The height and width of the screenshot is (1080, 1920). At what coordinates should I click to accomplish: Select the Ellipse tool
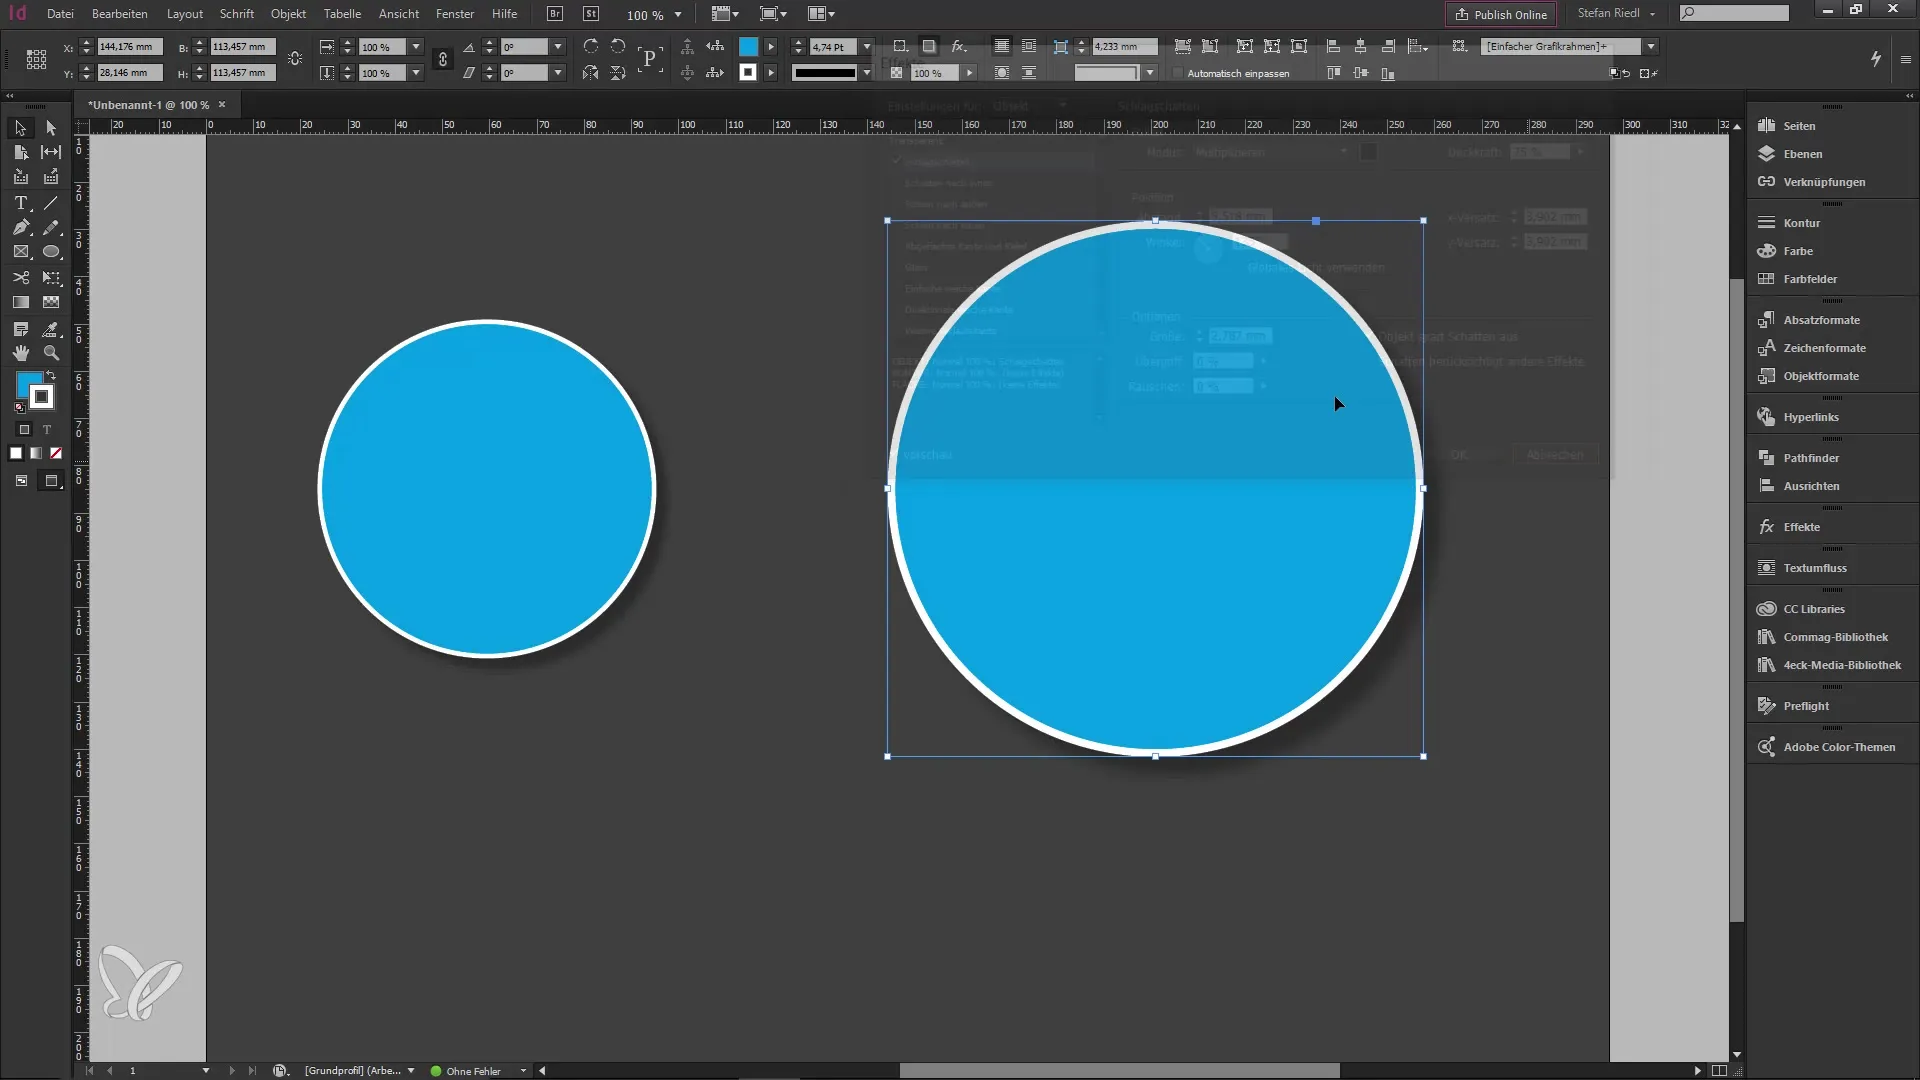(x=51, y=252)
